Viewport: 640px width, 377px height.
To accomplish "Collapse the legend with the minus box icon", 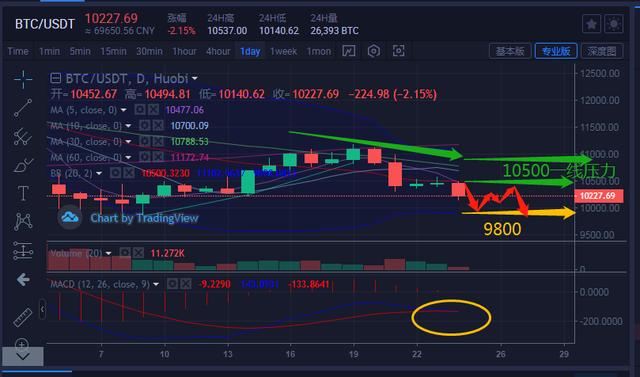I will coord(56,78).
